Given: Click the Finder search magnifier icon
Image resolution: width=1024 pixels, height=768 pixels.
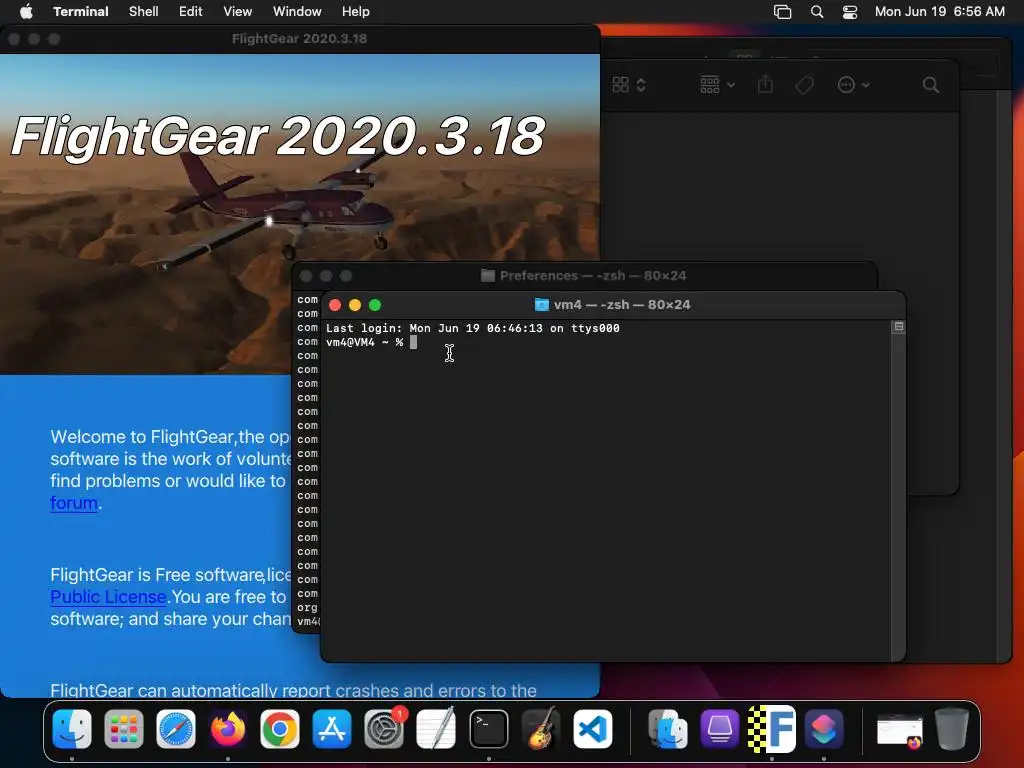Looking at the screenshot, I should pos(931,85).
